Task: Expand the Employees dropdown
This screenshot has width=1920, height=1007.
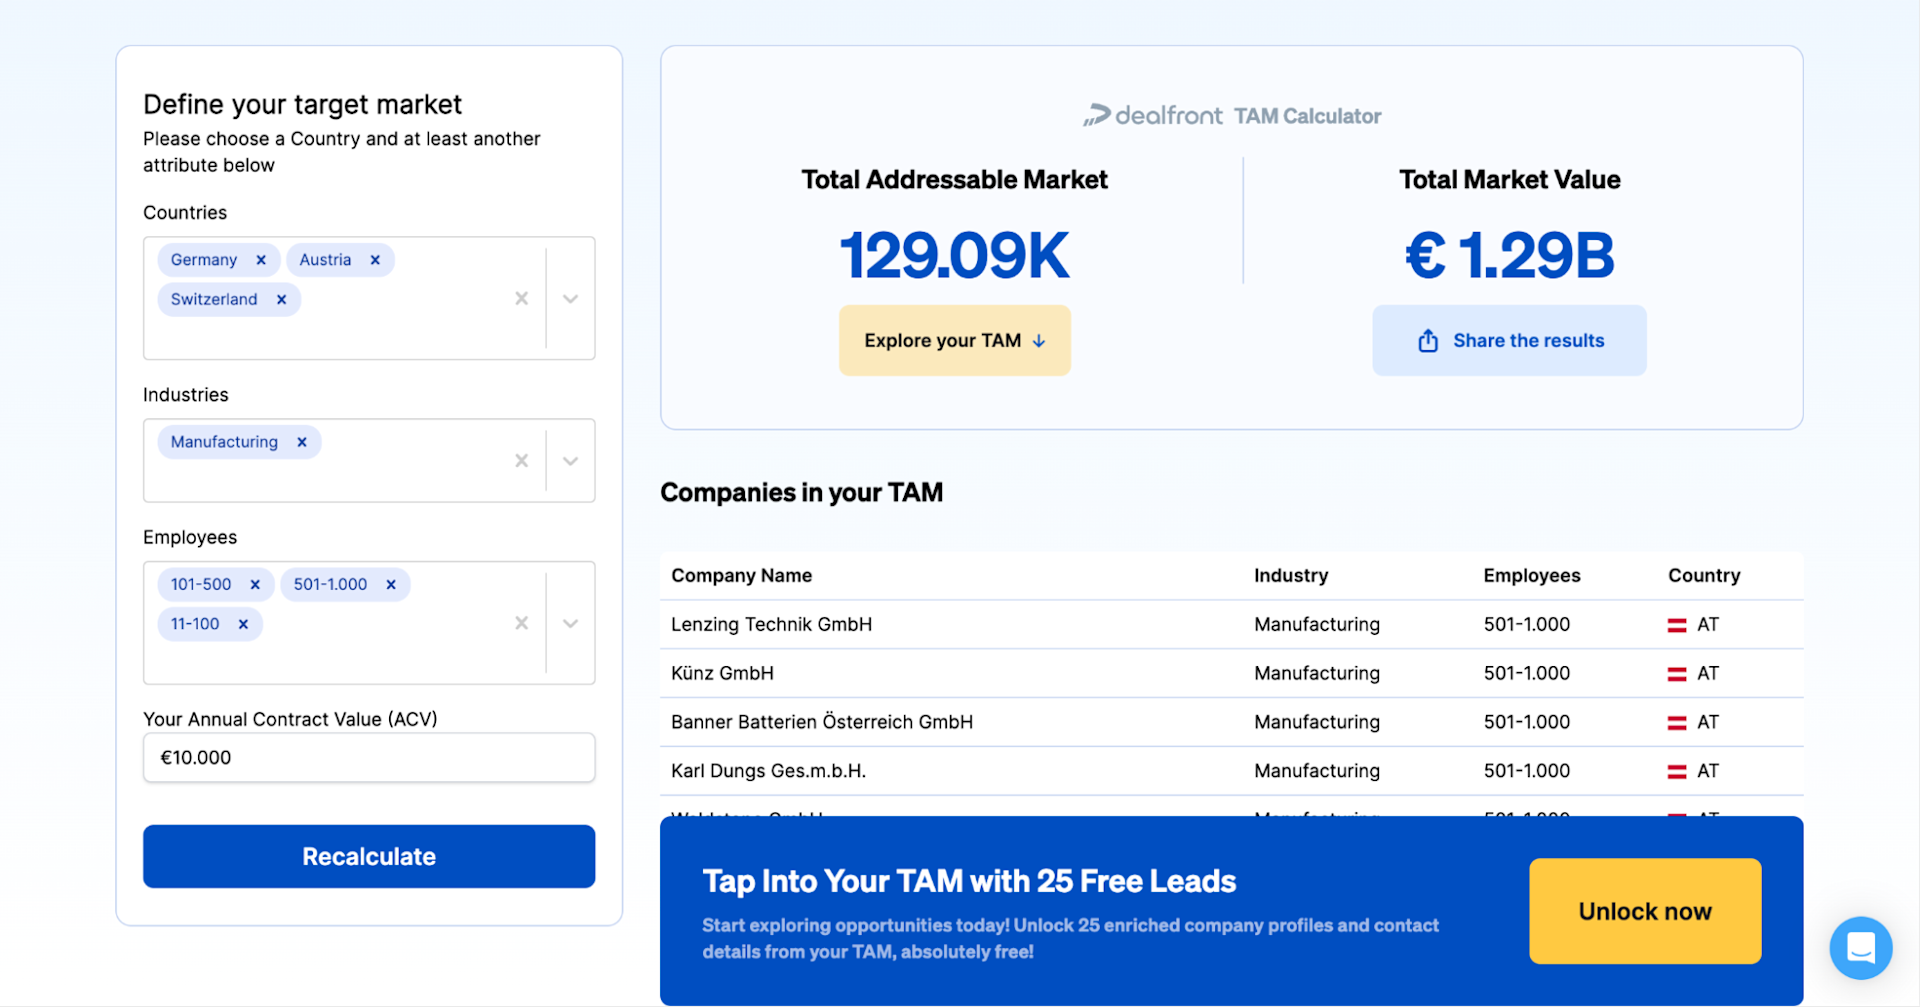Action: pos(570,622)
